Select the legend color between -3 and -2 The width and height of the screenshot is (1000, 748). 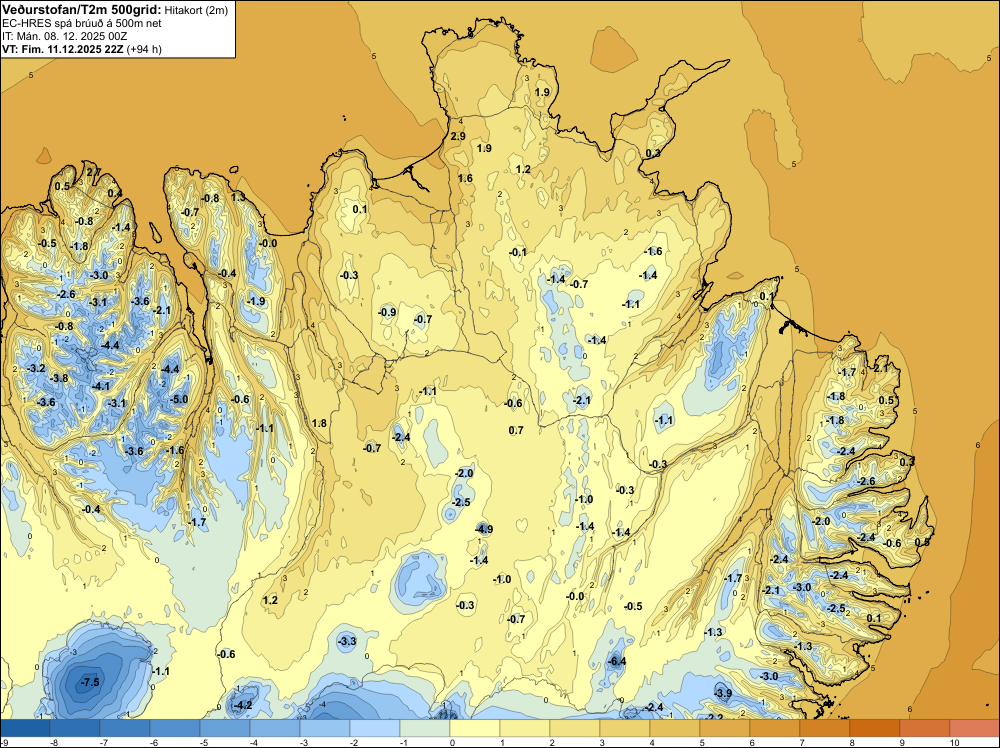tap(325, 728)
